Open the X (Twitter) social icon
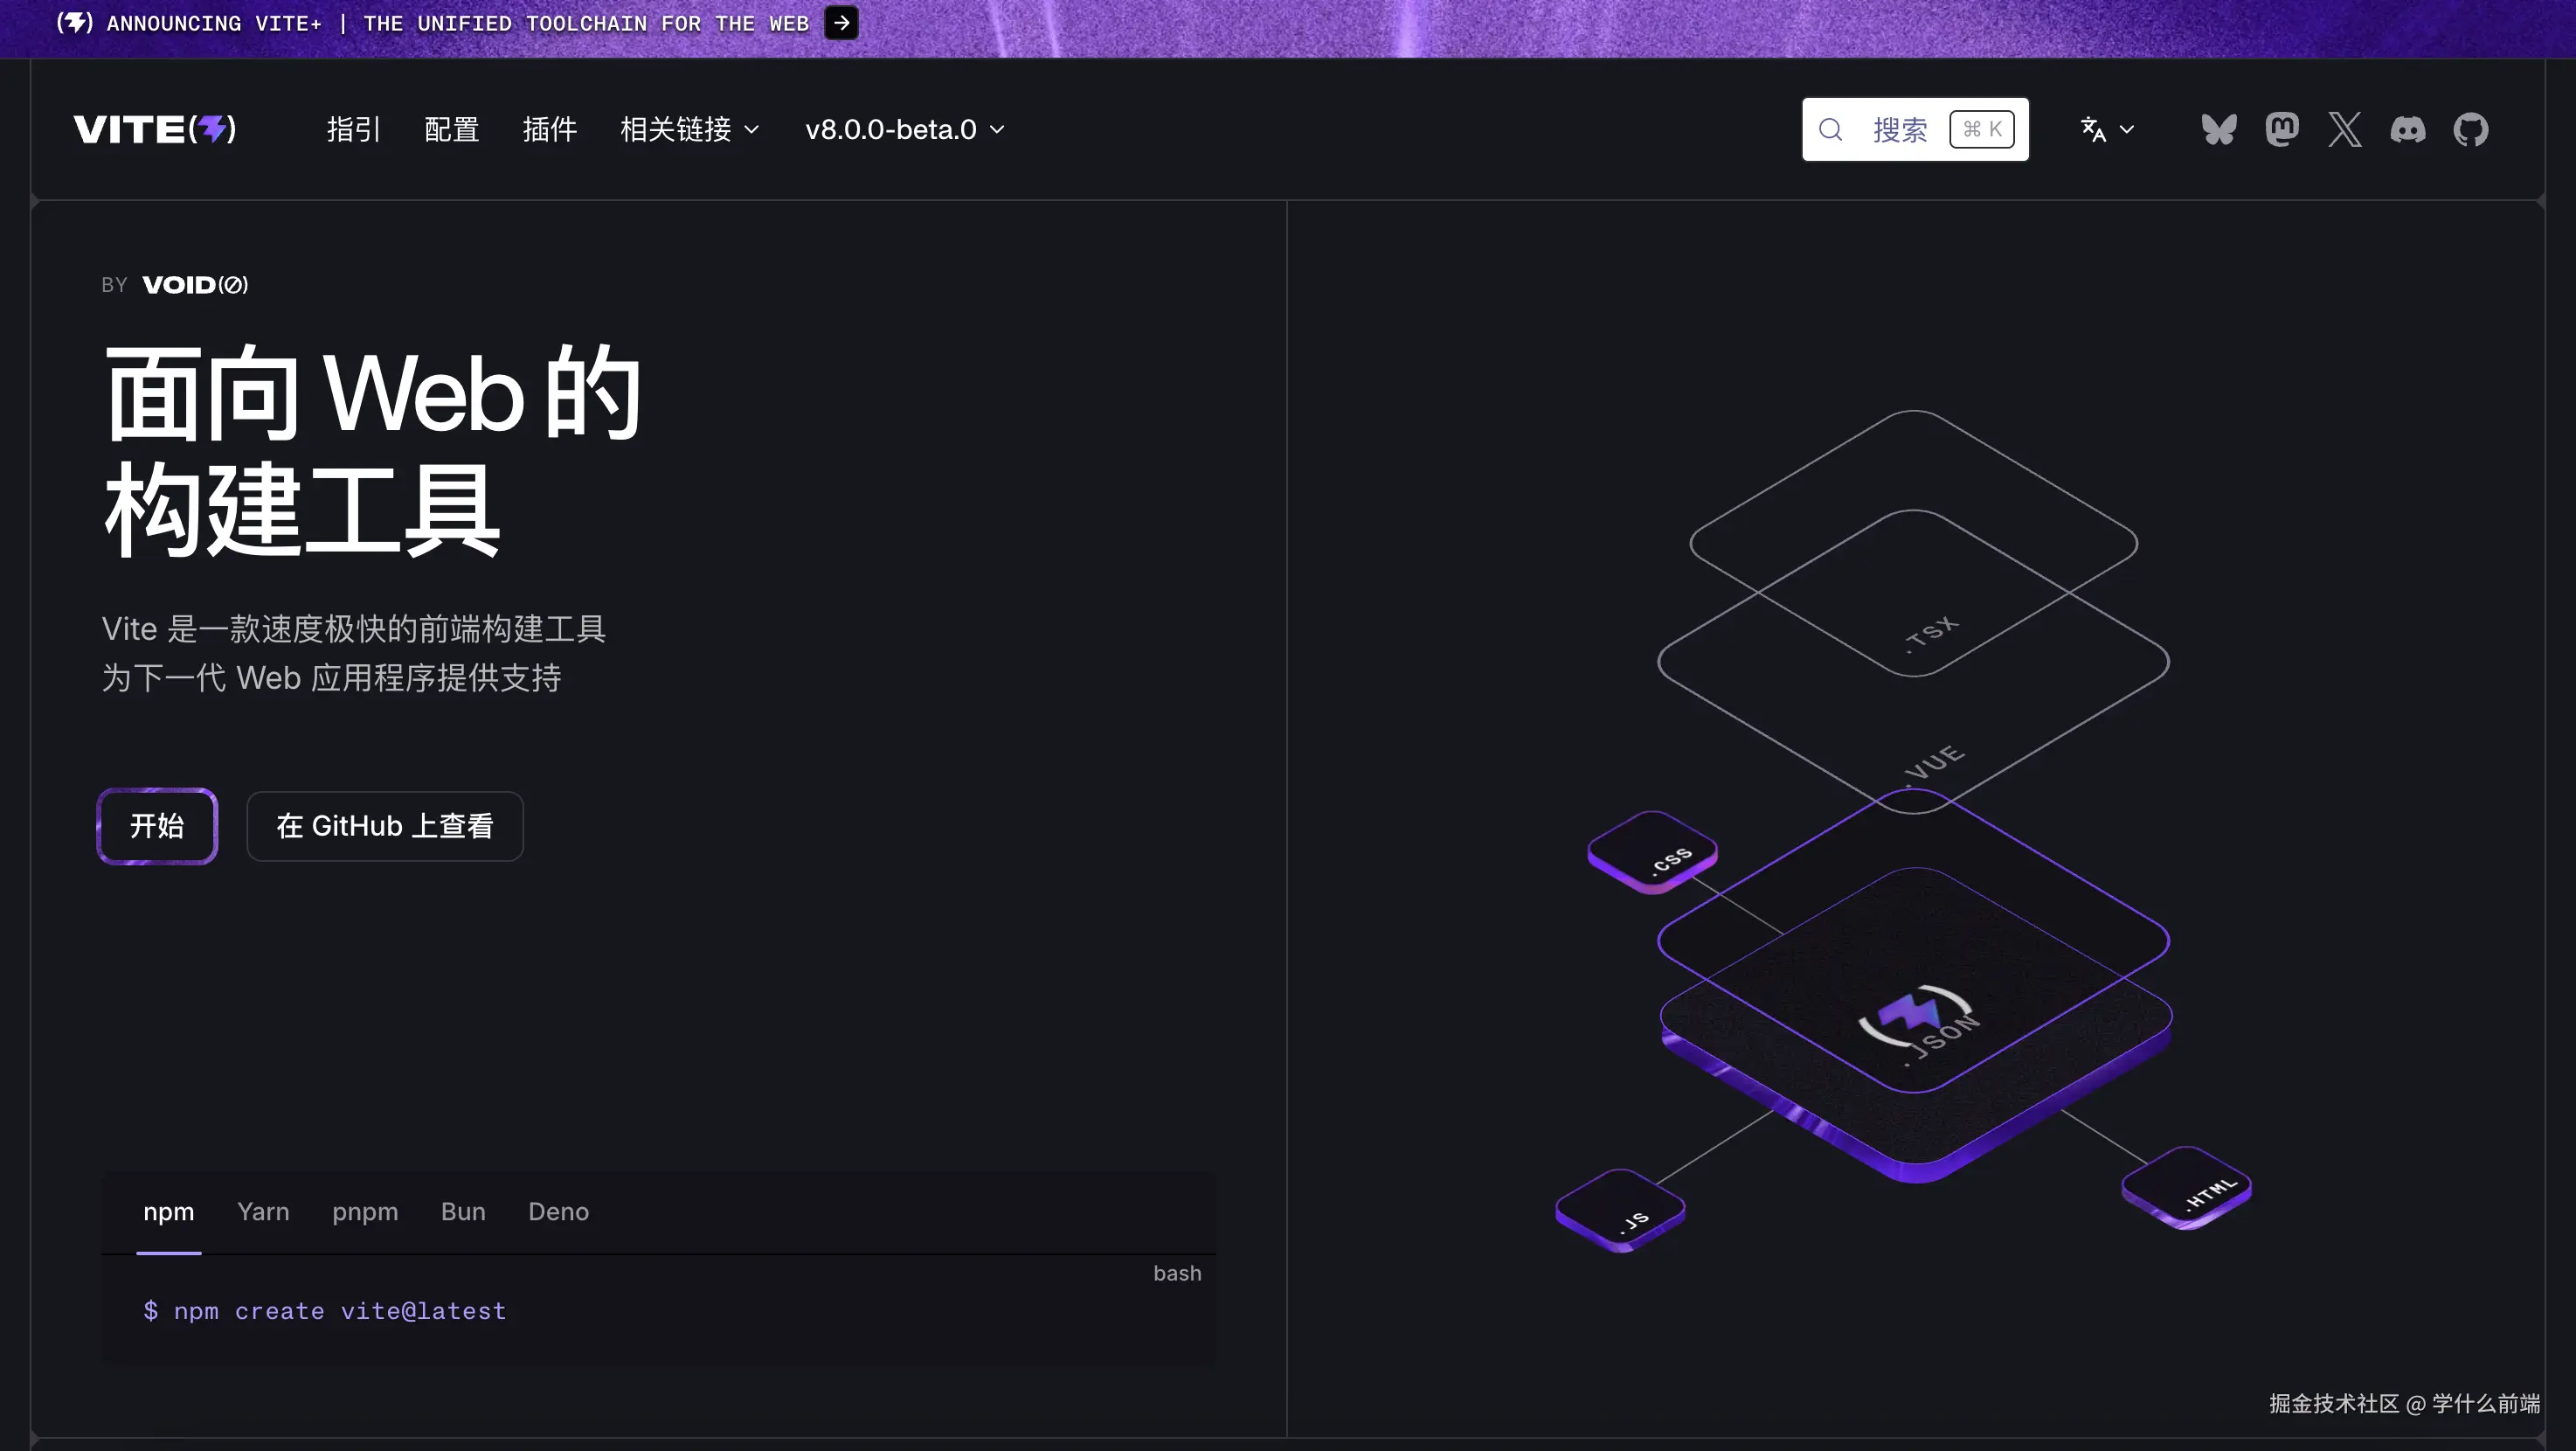Image resolution: width=2576 pixels, height=1451 pixels. (x=2345, y=130)
